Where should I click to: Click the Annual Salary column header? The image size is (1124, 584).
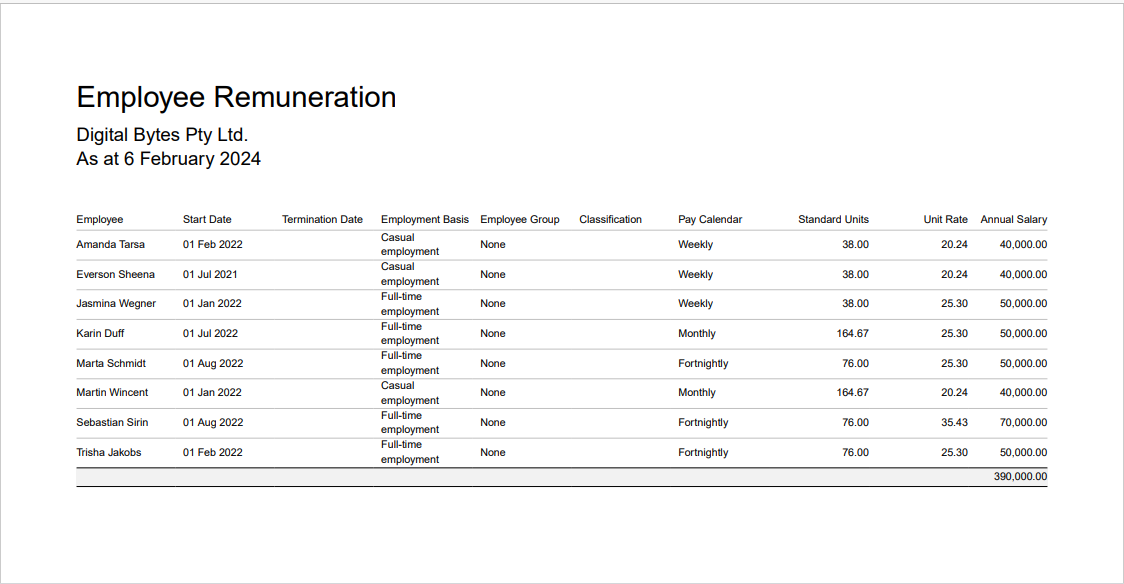tap(1013, 220)
